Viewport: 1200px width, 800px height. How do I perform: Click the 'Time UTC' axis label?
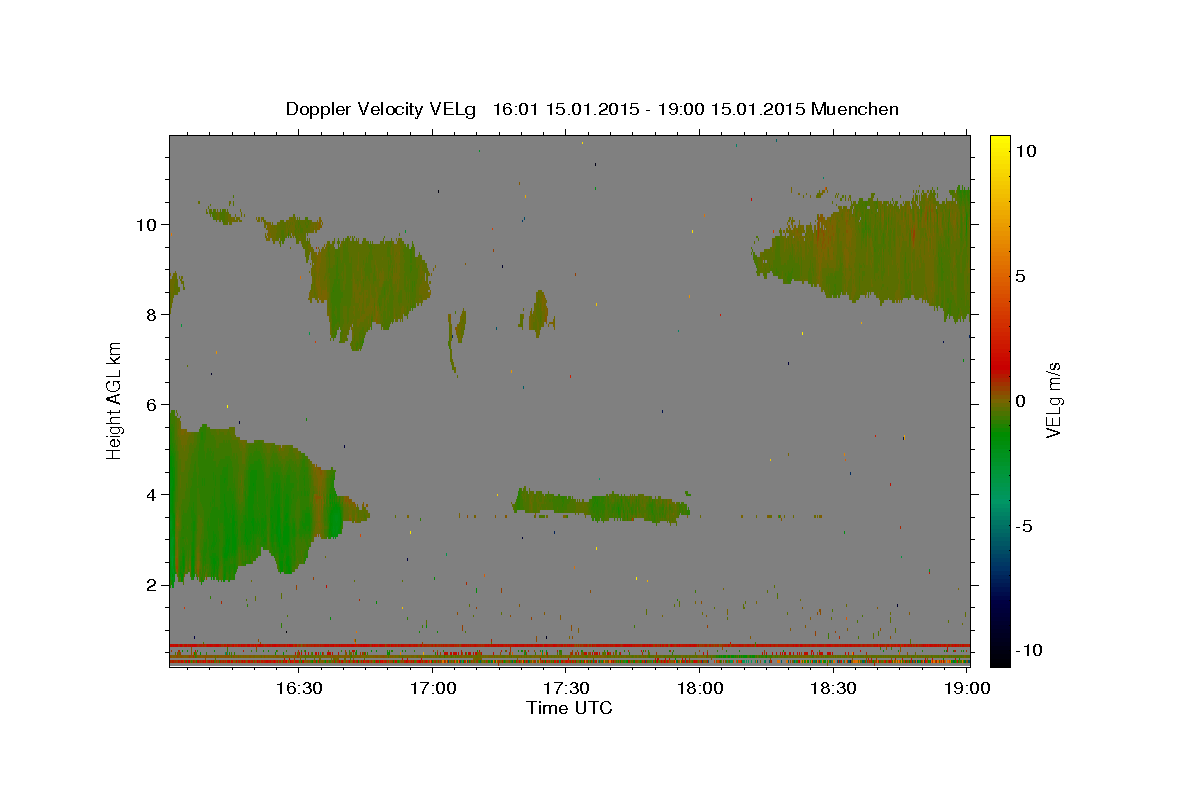tap(569, 708)
